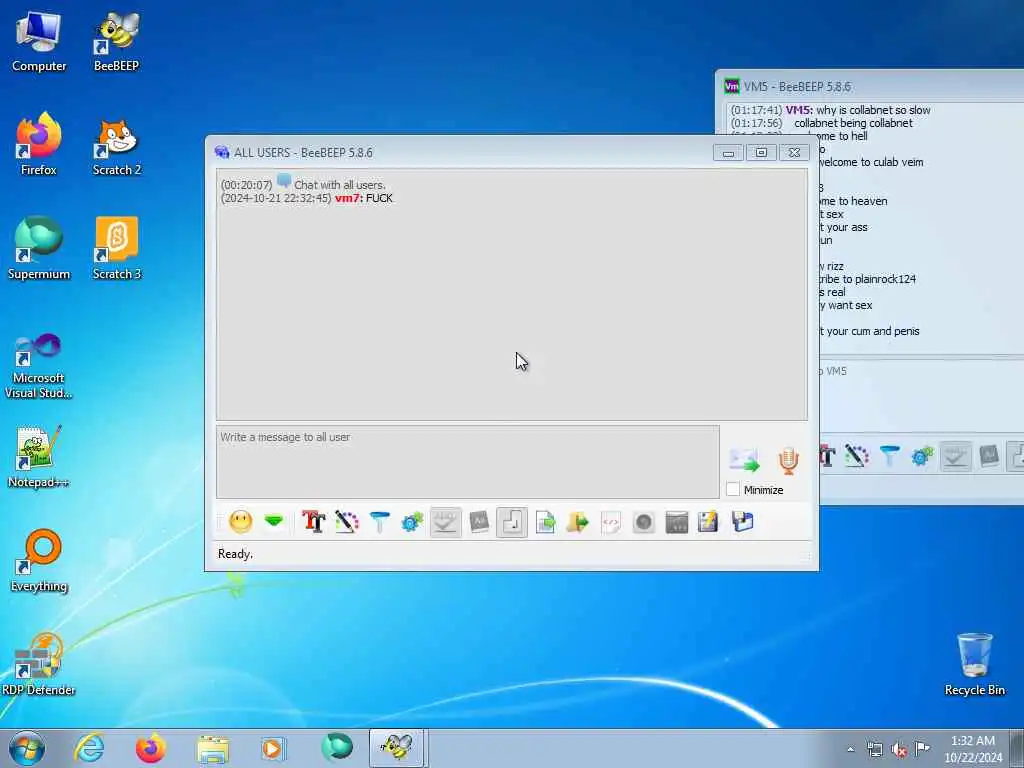Image resolution: width=1024 pixels, height=768 pixels.
Task: Select the Supermium desktop shortcut
Action: (x=39, y=249)
